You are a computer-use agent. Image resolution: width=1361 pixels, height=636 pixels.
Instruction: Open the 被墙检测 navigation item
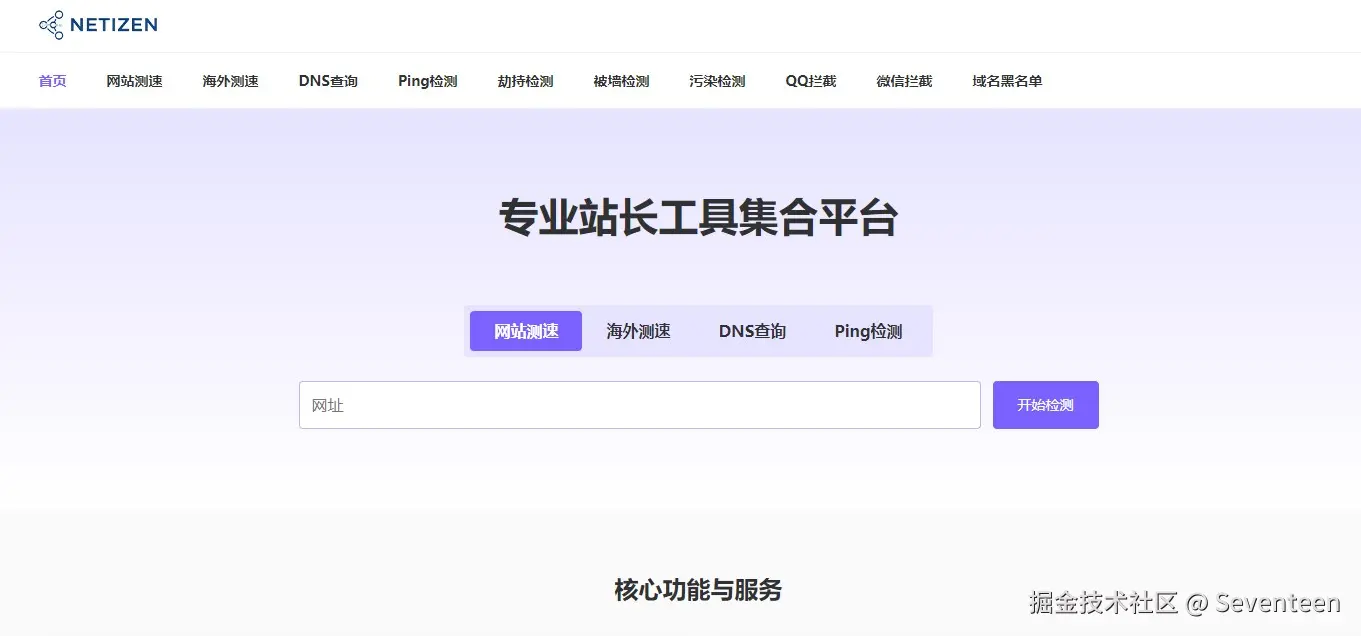click(622, 81)
